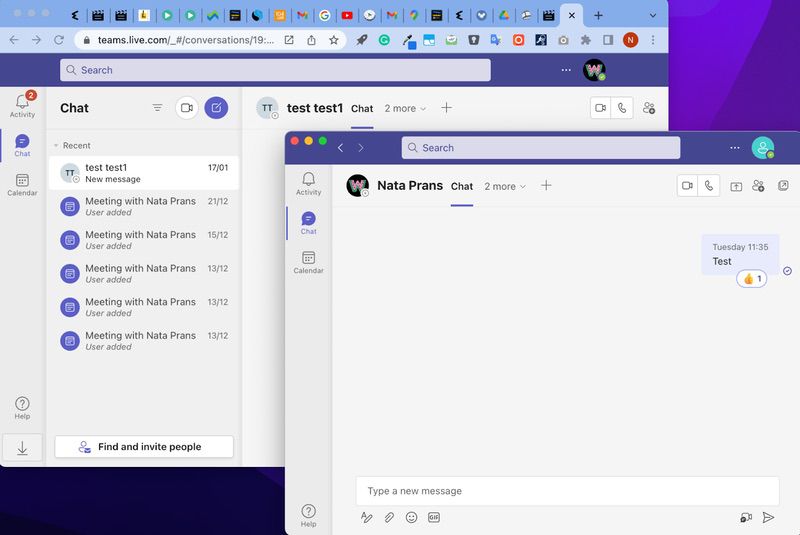
Task: Open profile avatar in browser Teams header
Action: pos(594,70)
